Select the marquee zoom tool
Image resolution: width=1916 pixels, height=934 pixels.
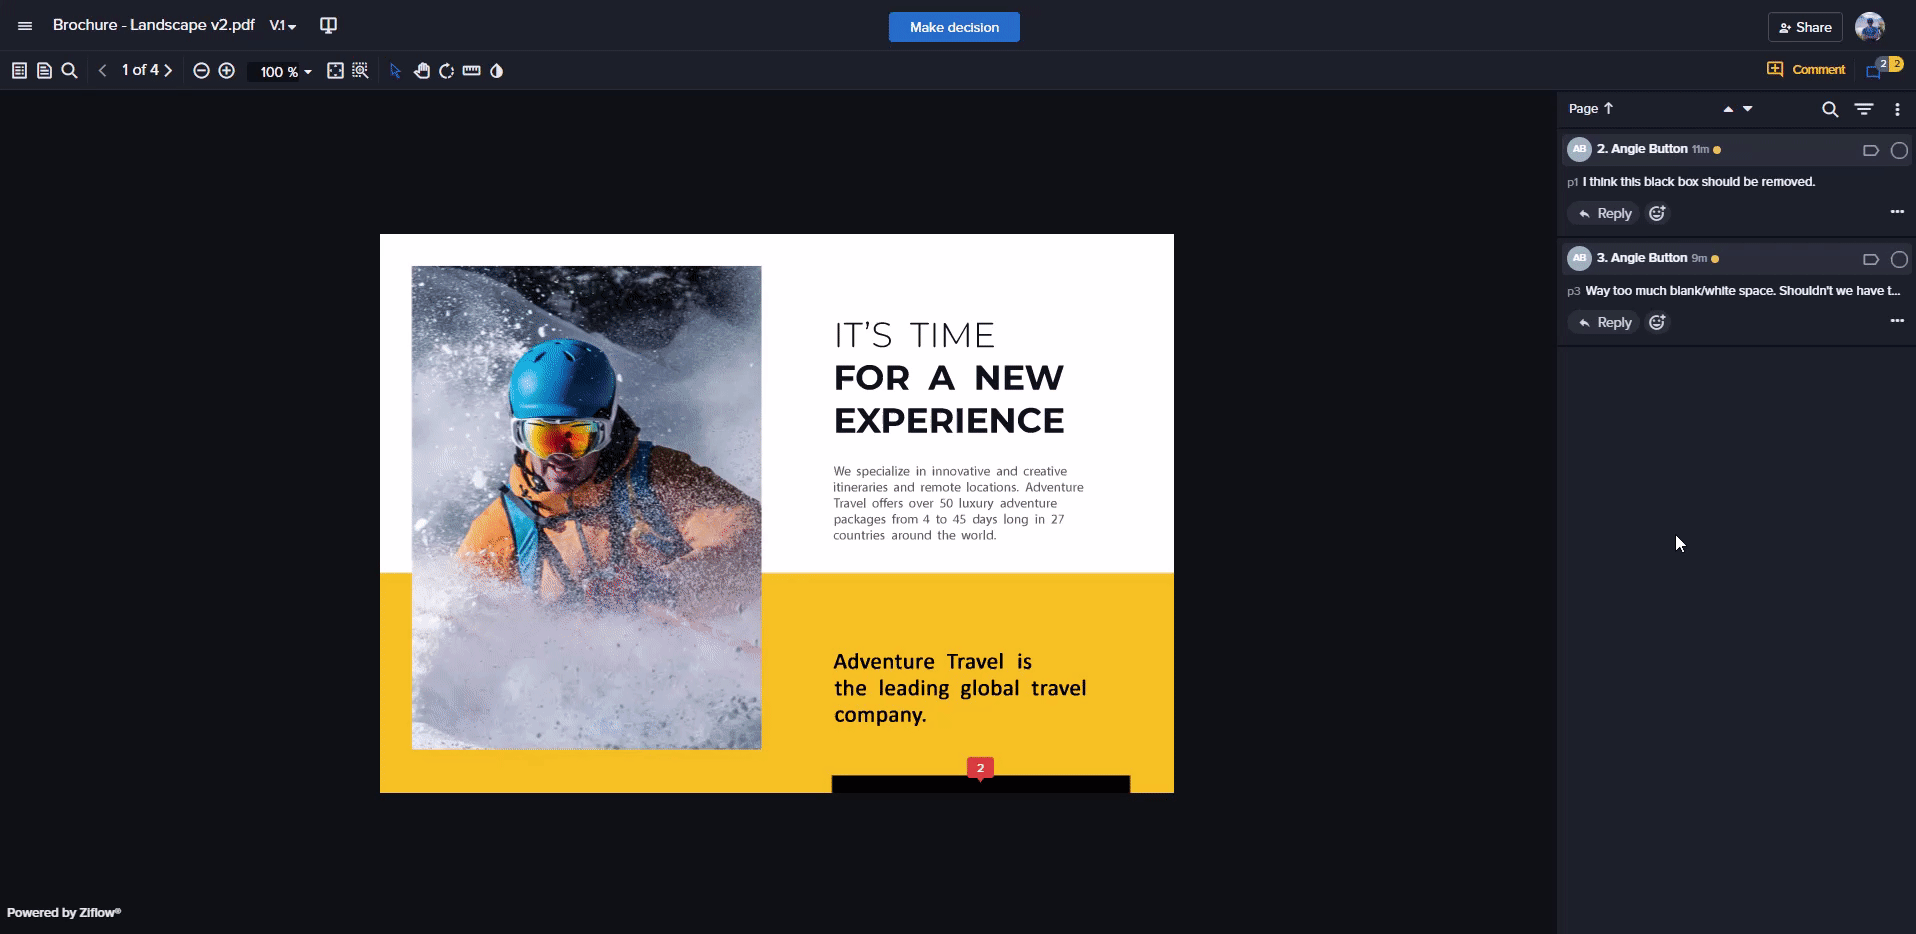pos(360,71)
